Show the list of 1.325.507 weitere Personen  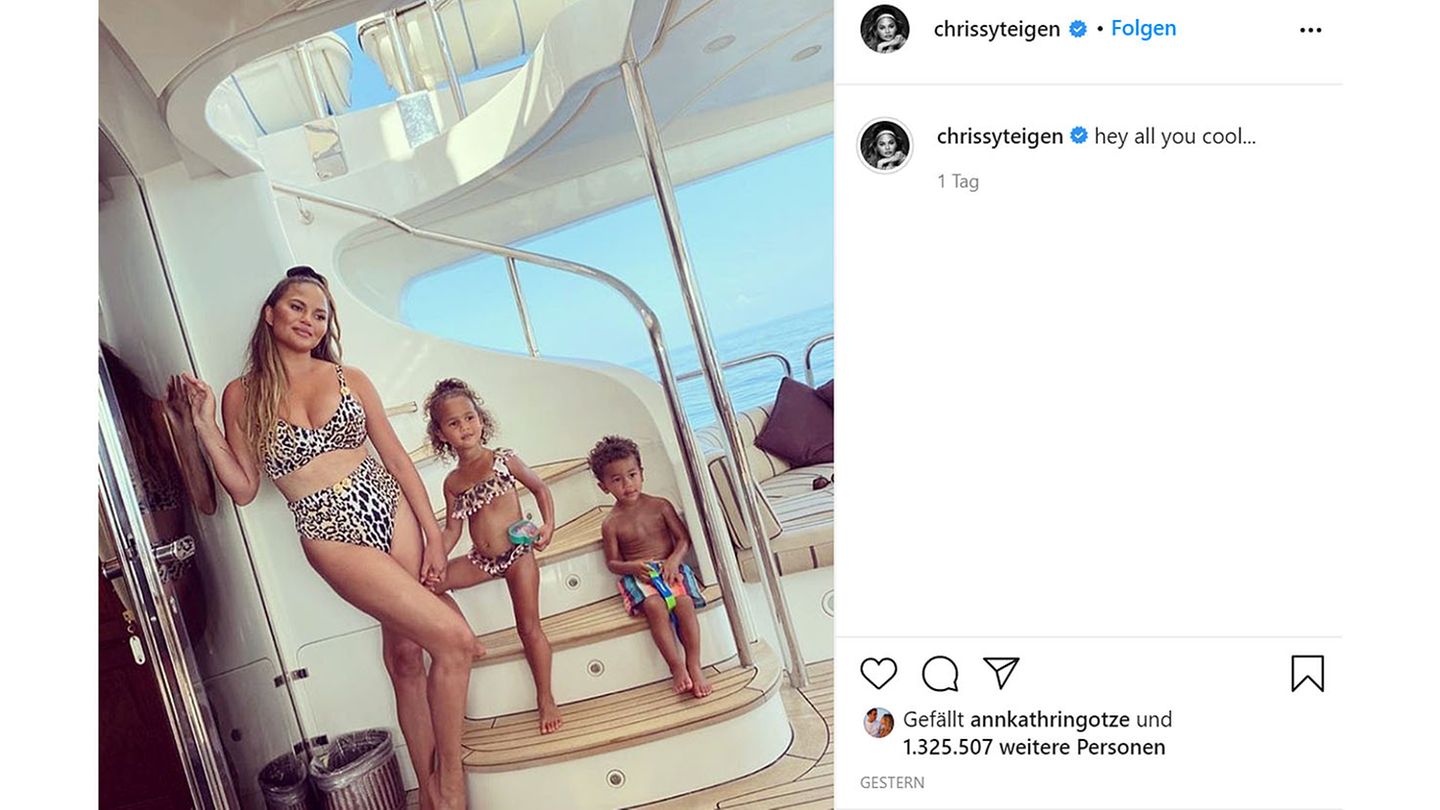(x=1034, y=747)
